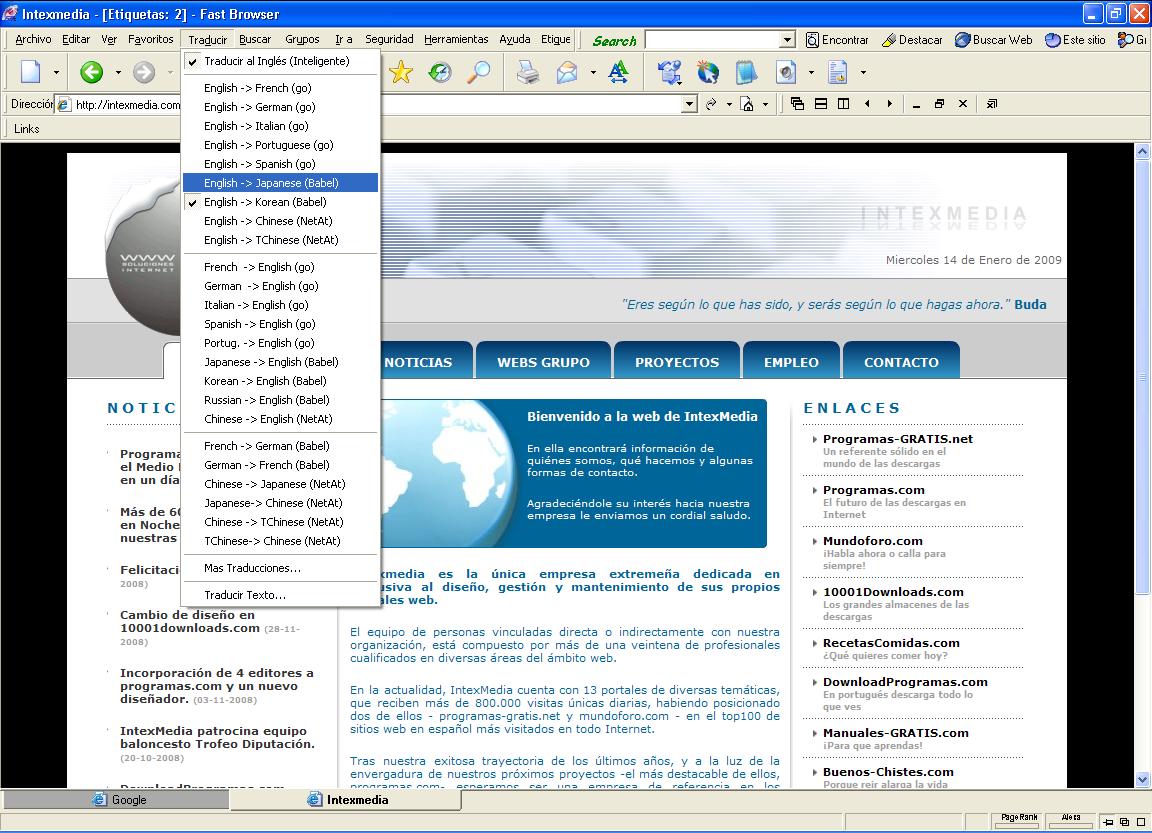
Task: Click the text size letter A icon
Action: click(x=619, y=72)
